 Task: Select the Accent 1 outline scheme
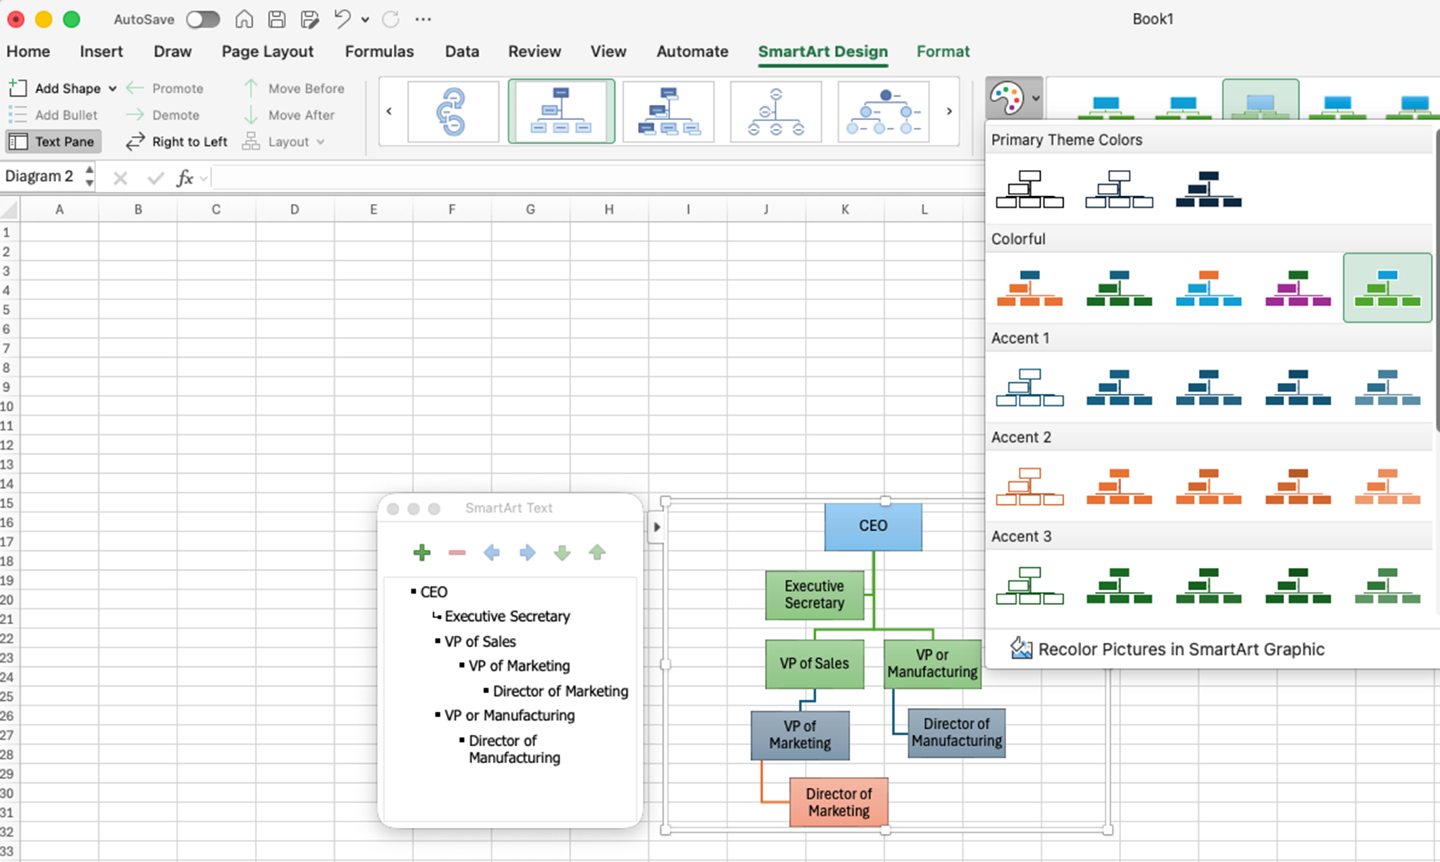coord(1030,387)
